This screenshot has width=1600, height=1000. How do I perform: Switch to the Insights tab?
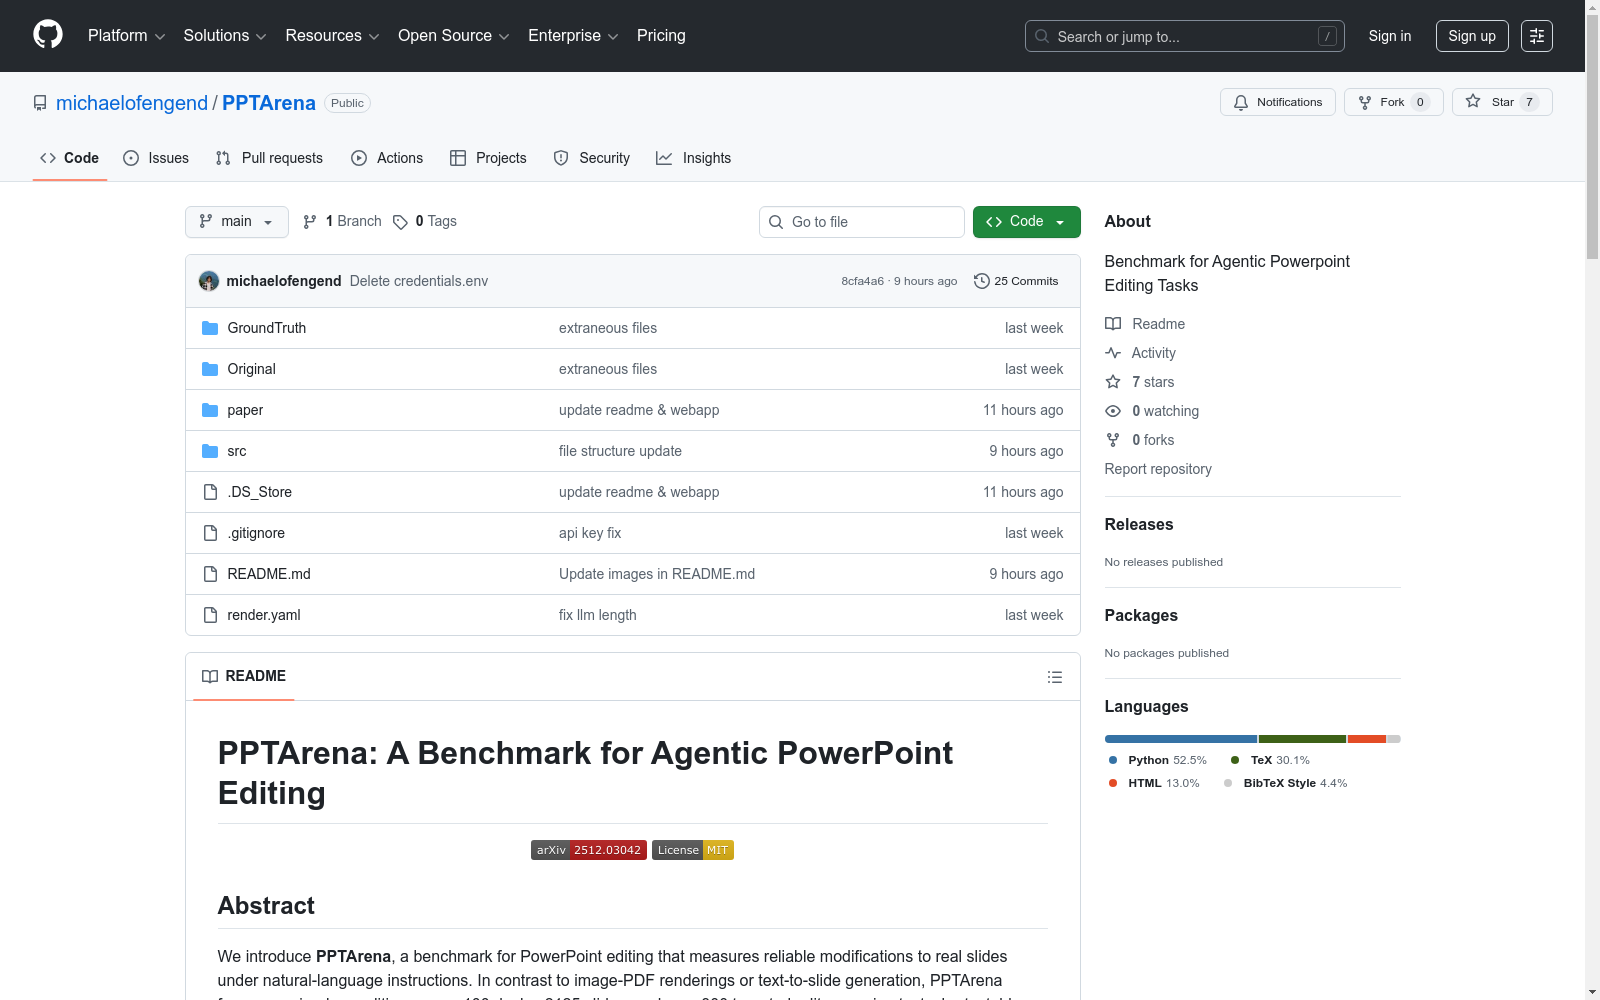(694, 158)
